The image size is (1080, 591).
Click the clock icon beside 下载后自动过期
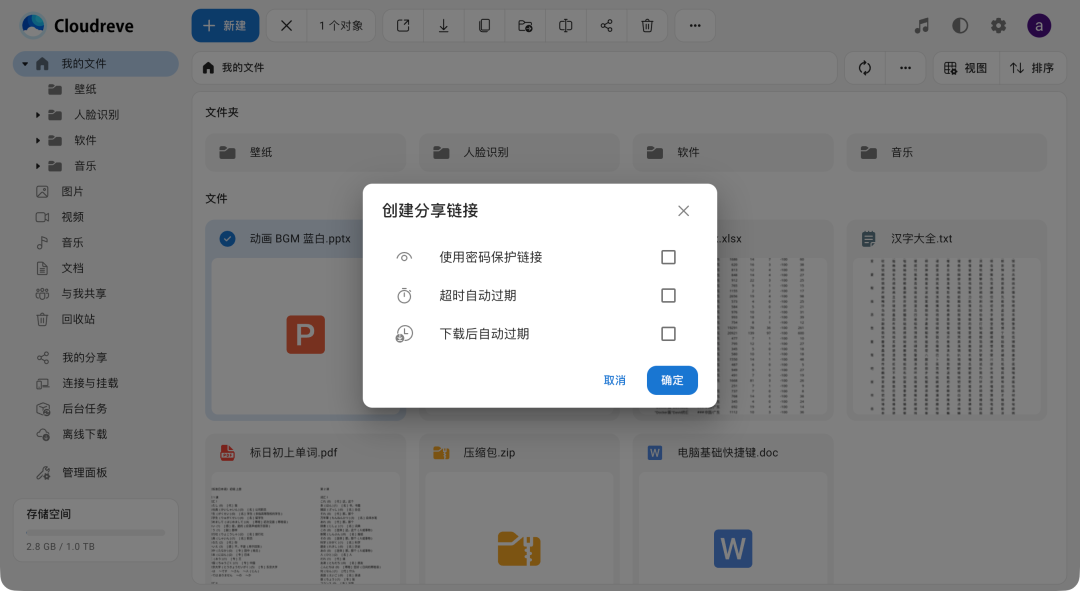coord(404,334)
